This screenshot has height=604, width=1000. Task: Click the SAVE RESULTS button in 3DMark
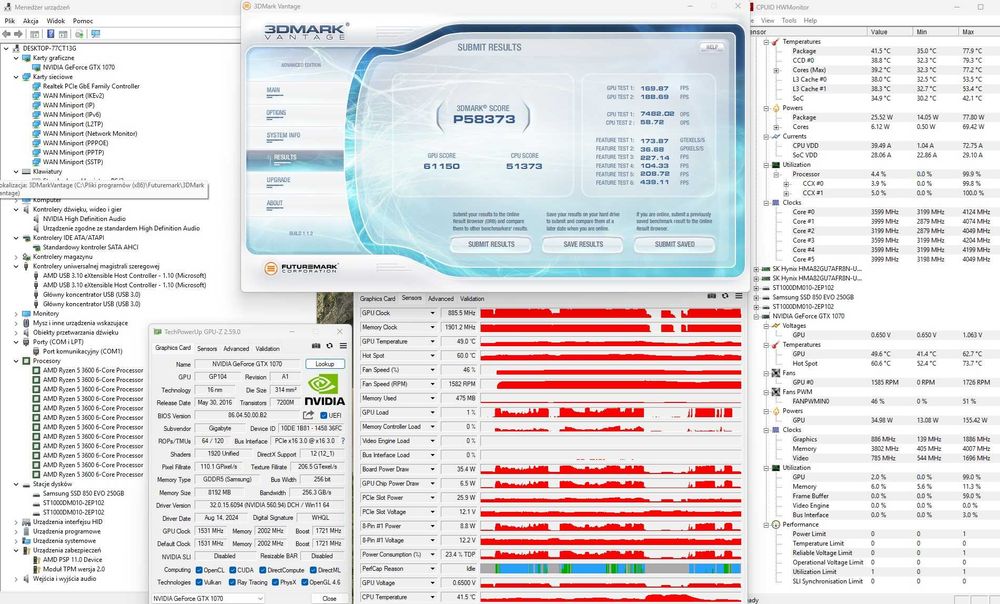pos(583,244)
